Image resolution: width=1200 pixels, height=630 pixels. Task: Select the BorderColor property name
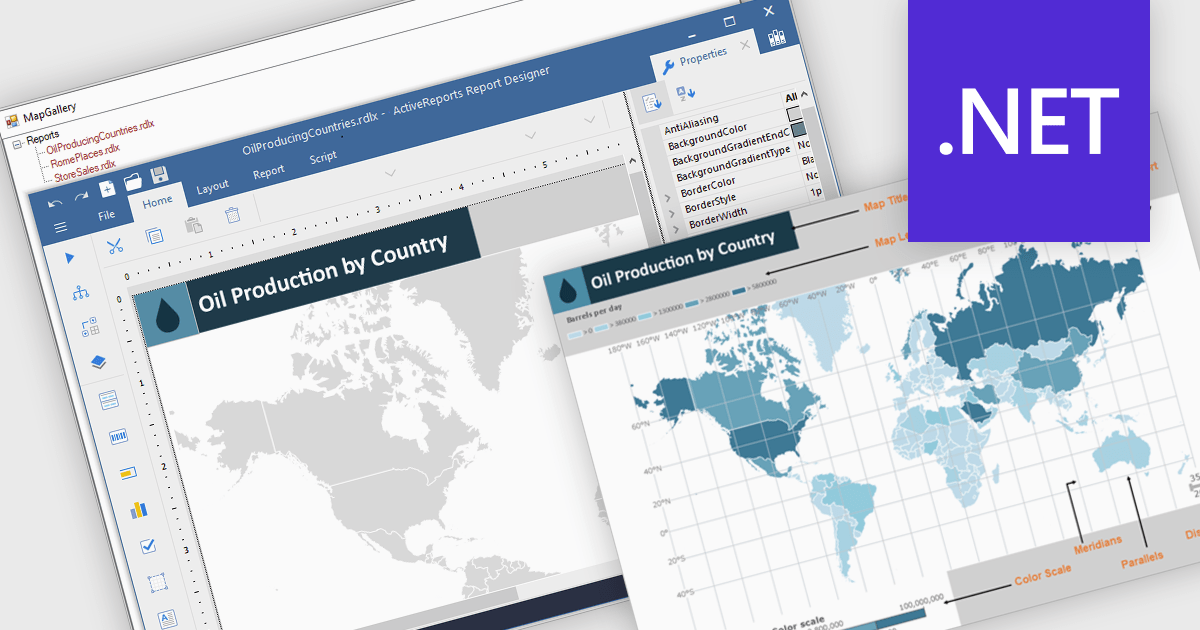(708, 187)
